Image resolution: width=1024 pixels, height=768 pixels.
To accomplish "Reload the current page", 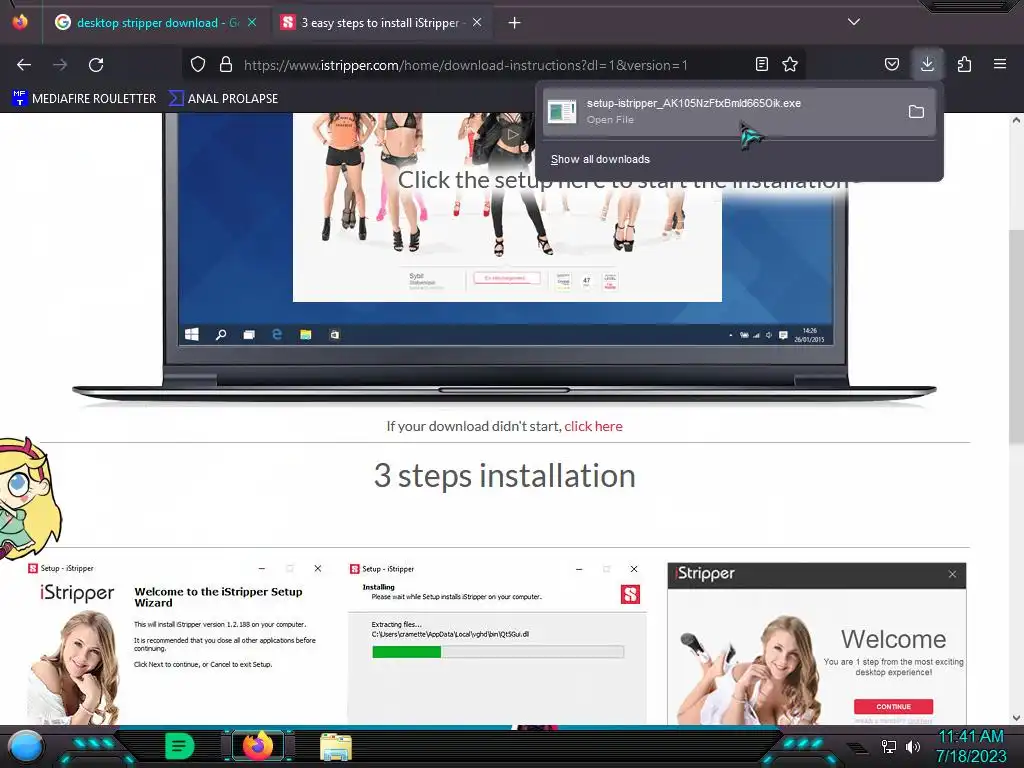I will [x=96, y=65].
